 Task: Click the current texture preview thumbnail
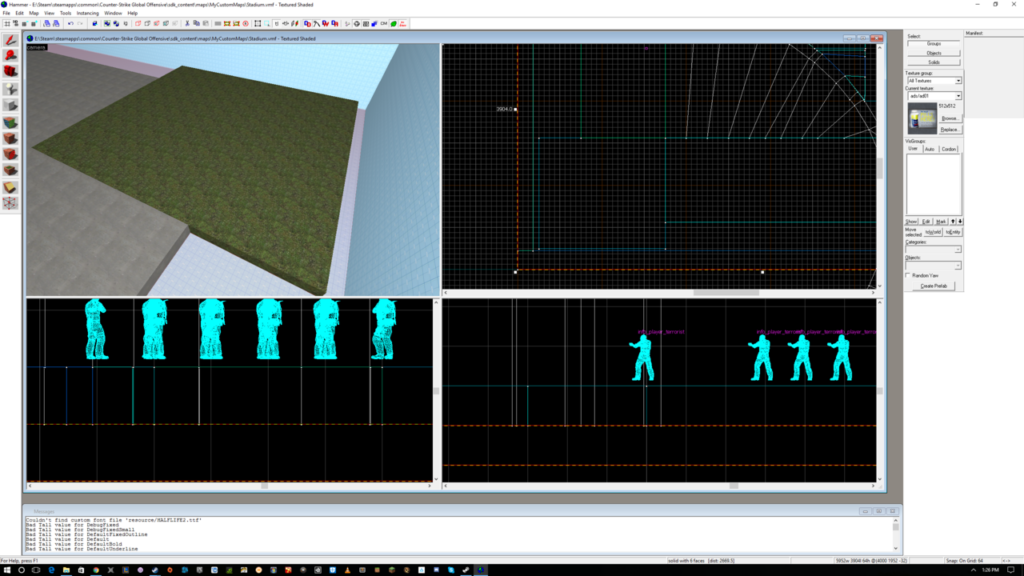point(922,119)
